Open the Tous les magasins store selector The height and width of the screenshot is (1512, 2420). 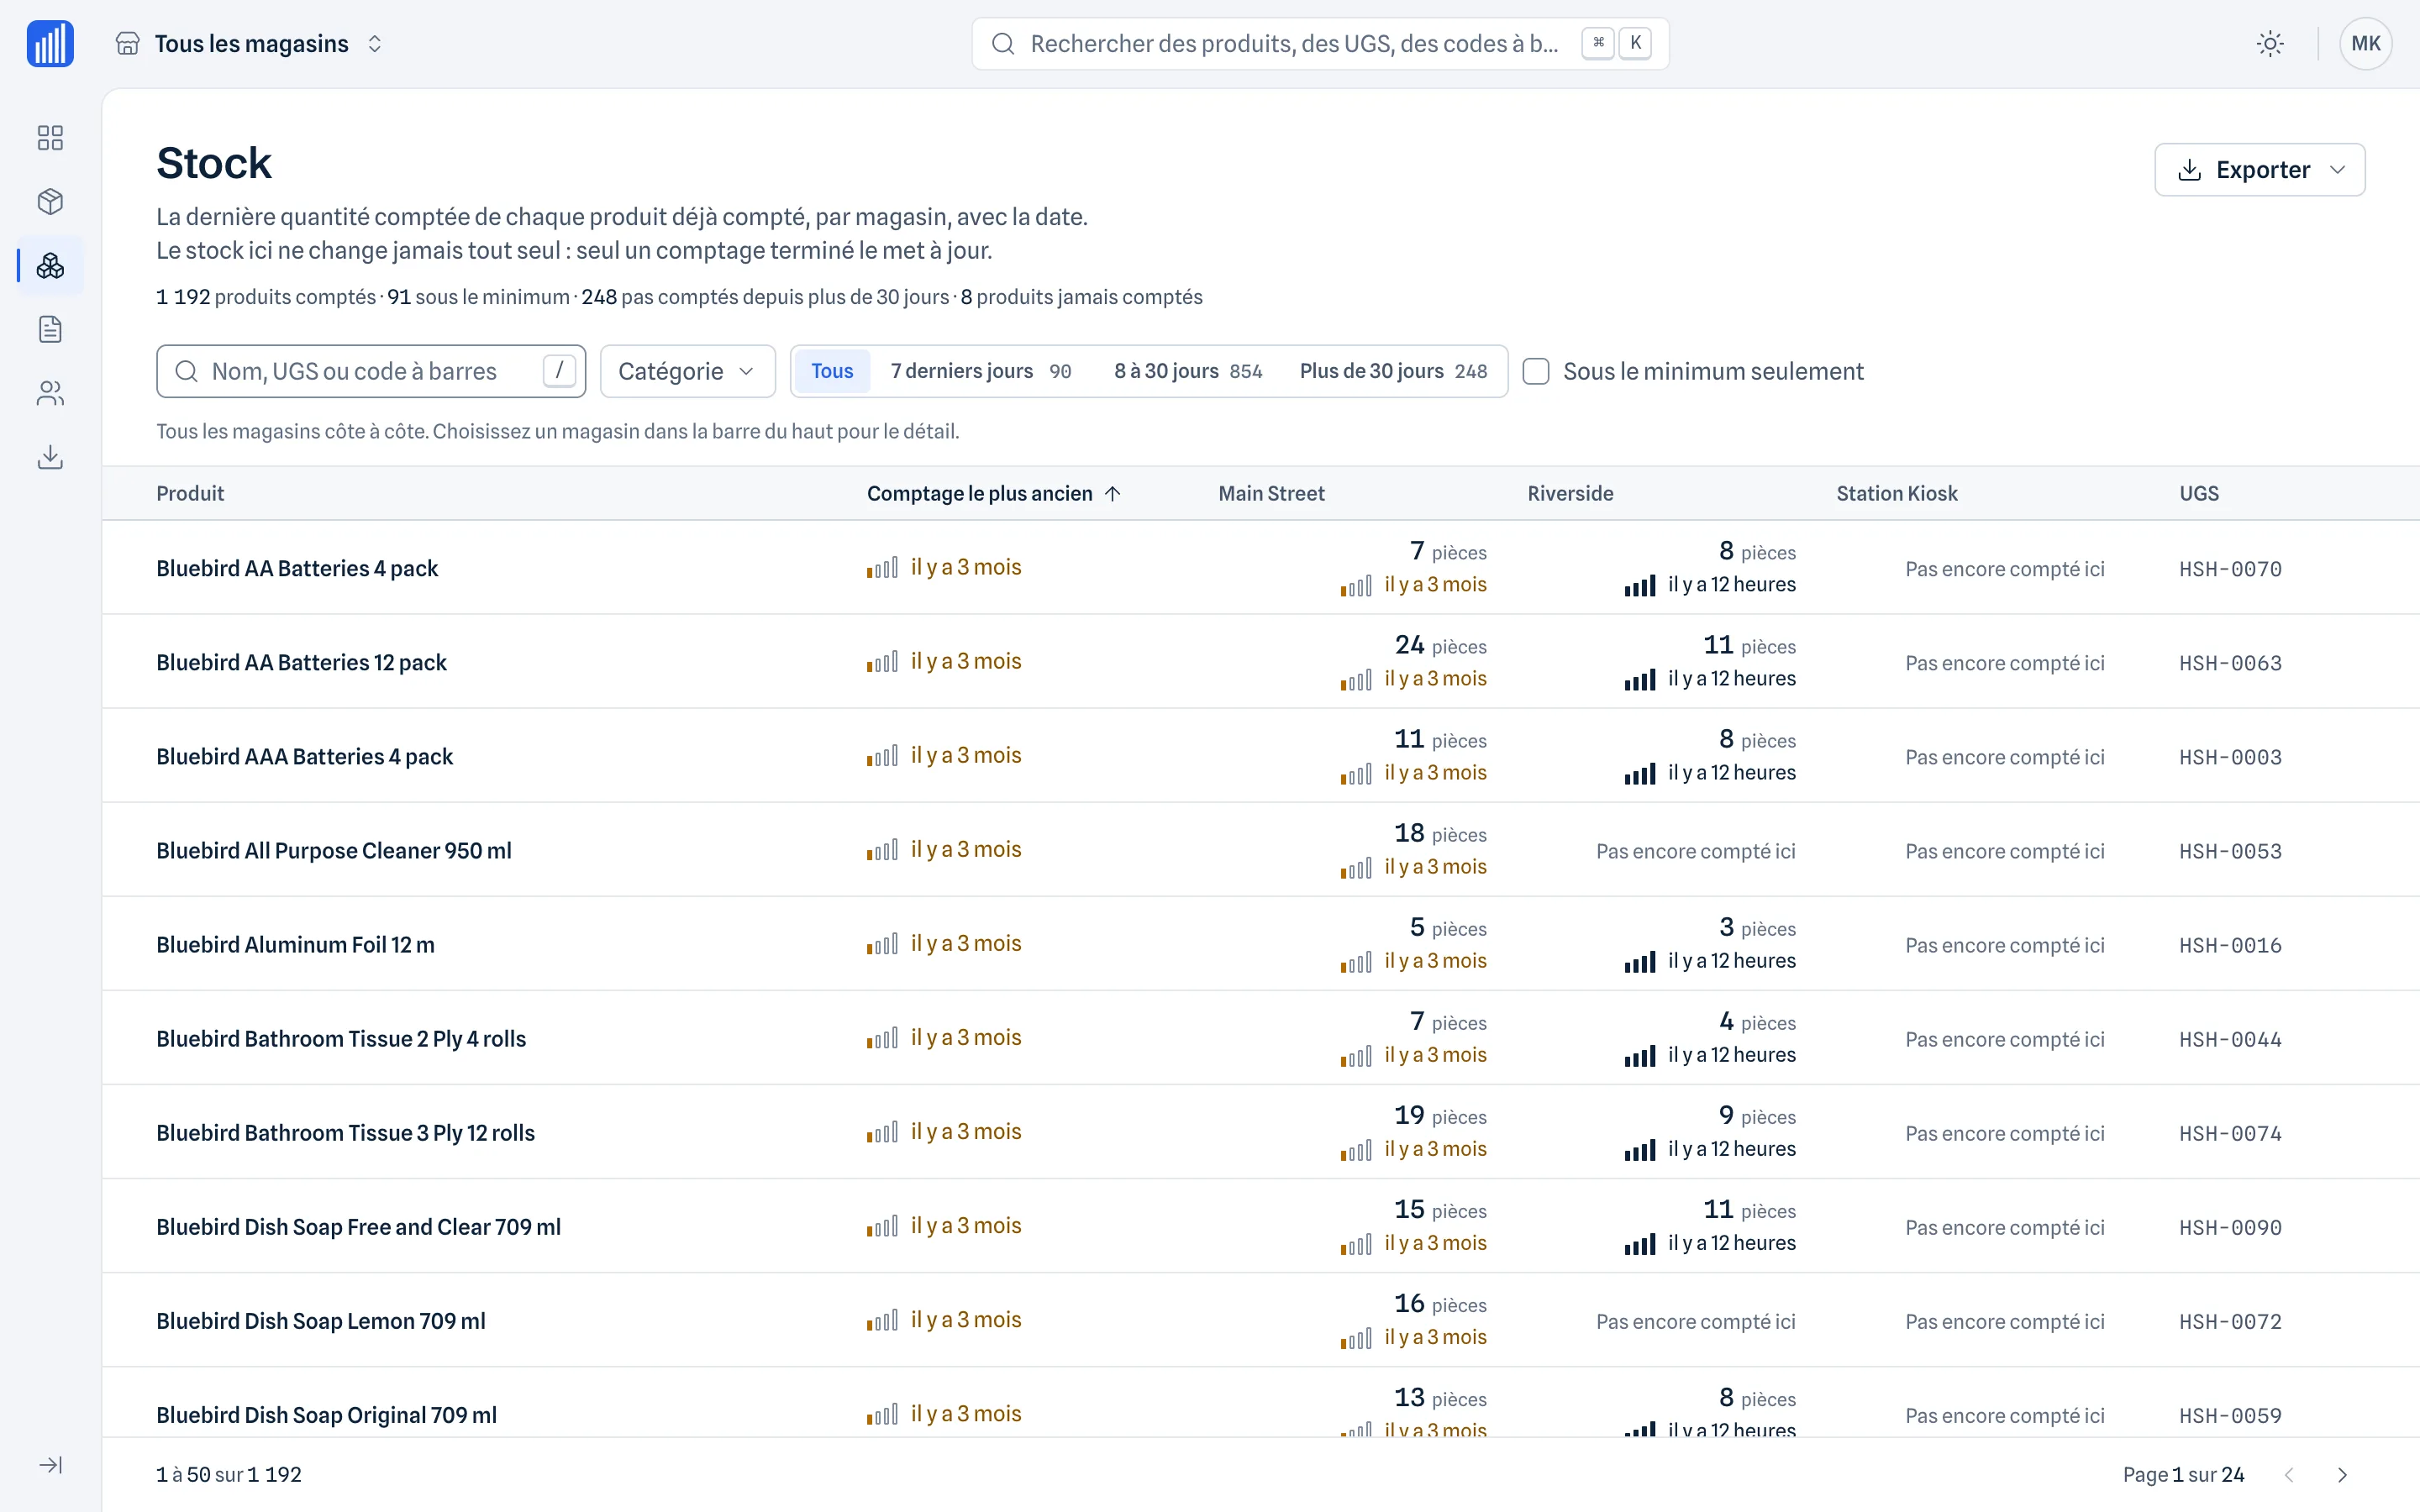click(x=250, y=43)
